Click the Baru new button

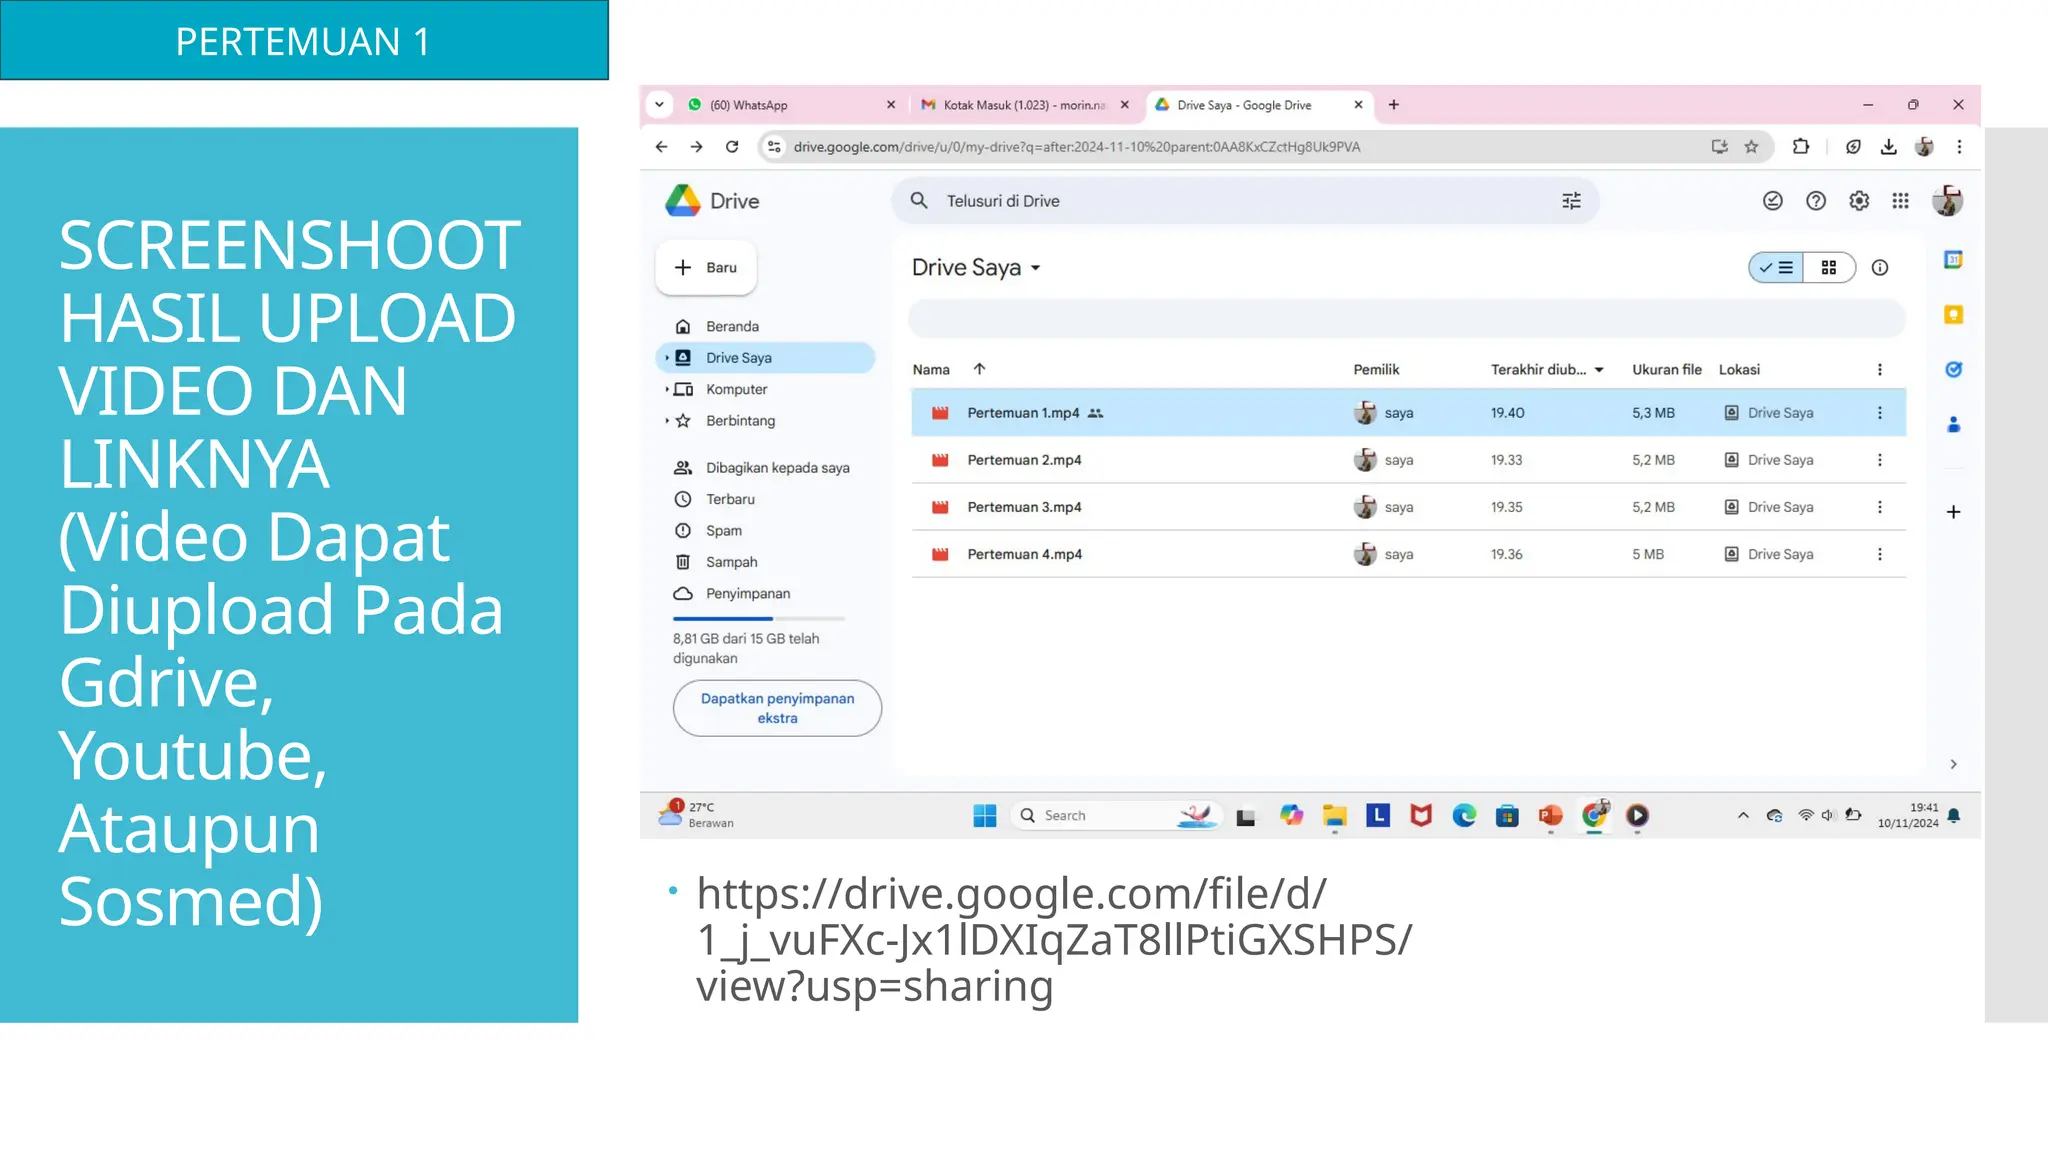706,268
